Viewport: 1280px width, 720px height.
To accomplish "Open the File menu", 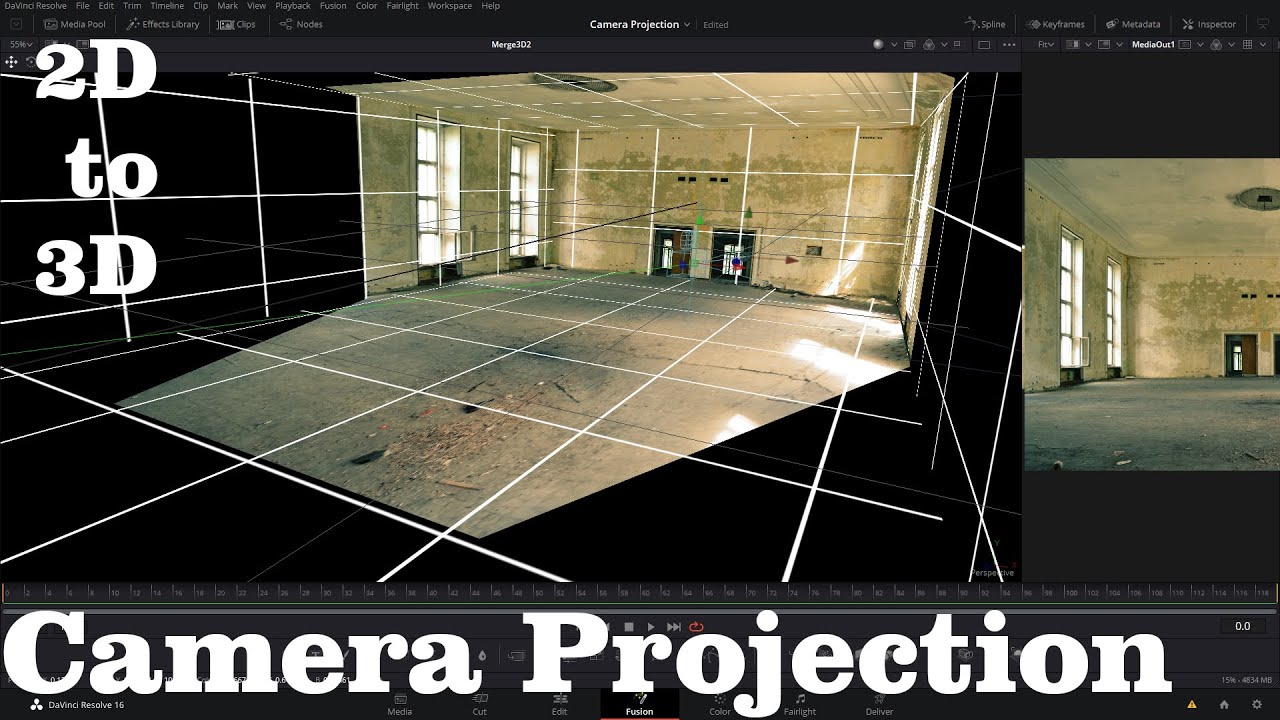I will (82, 6).
